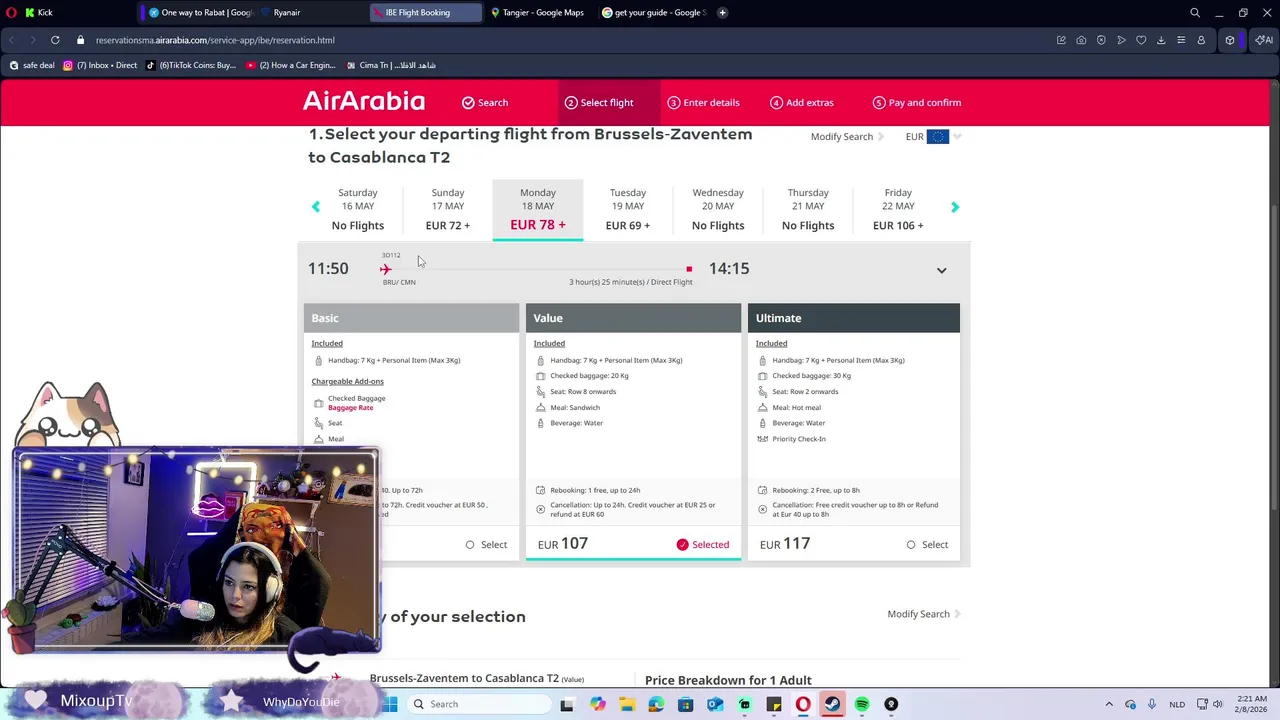The height and width of the screenshot is (720, 1280).
Task: Open Microsoft Edge from the taskbar
Action: (656, 704)
